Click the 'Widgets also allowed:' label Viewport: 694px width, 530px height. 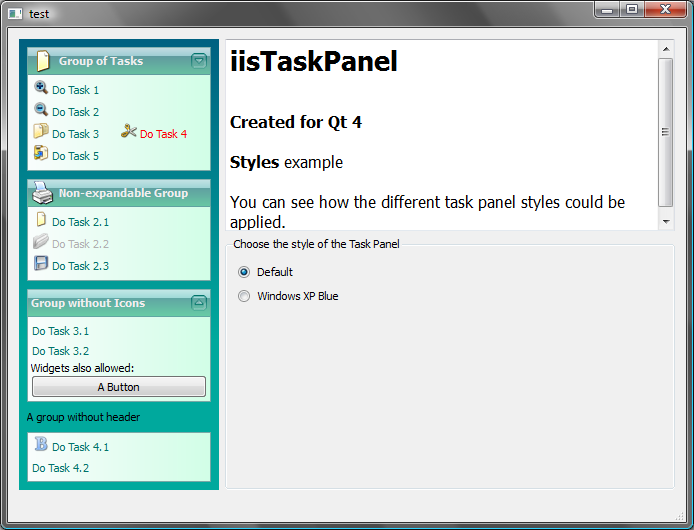(x=82, y=368)
